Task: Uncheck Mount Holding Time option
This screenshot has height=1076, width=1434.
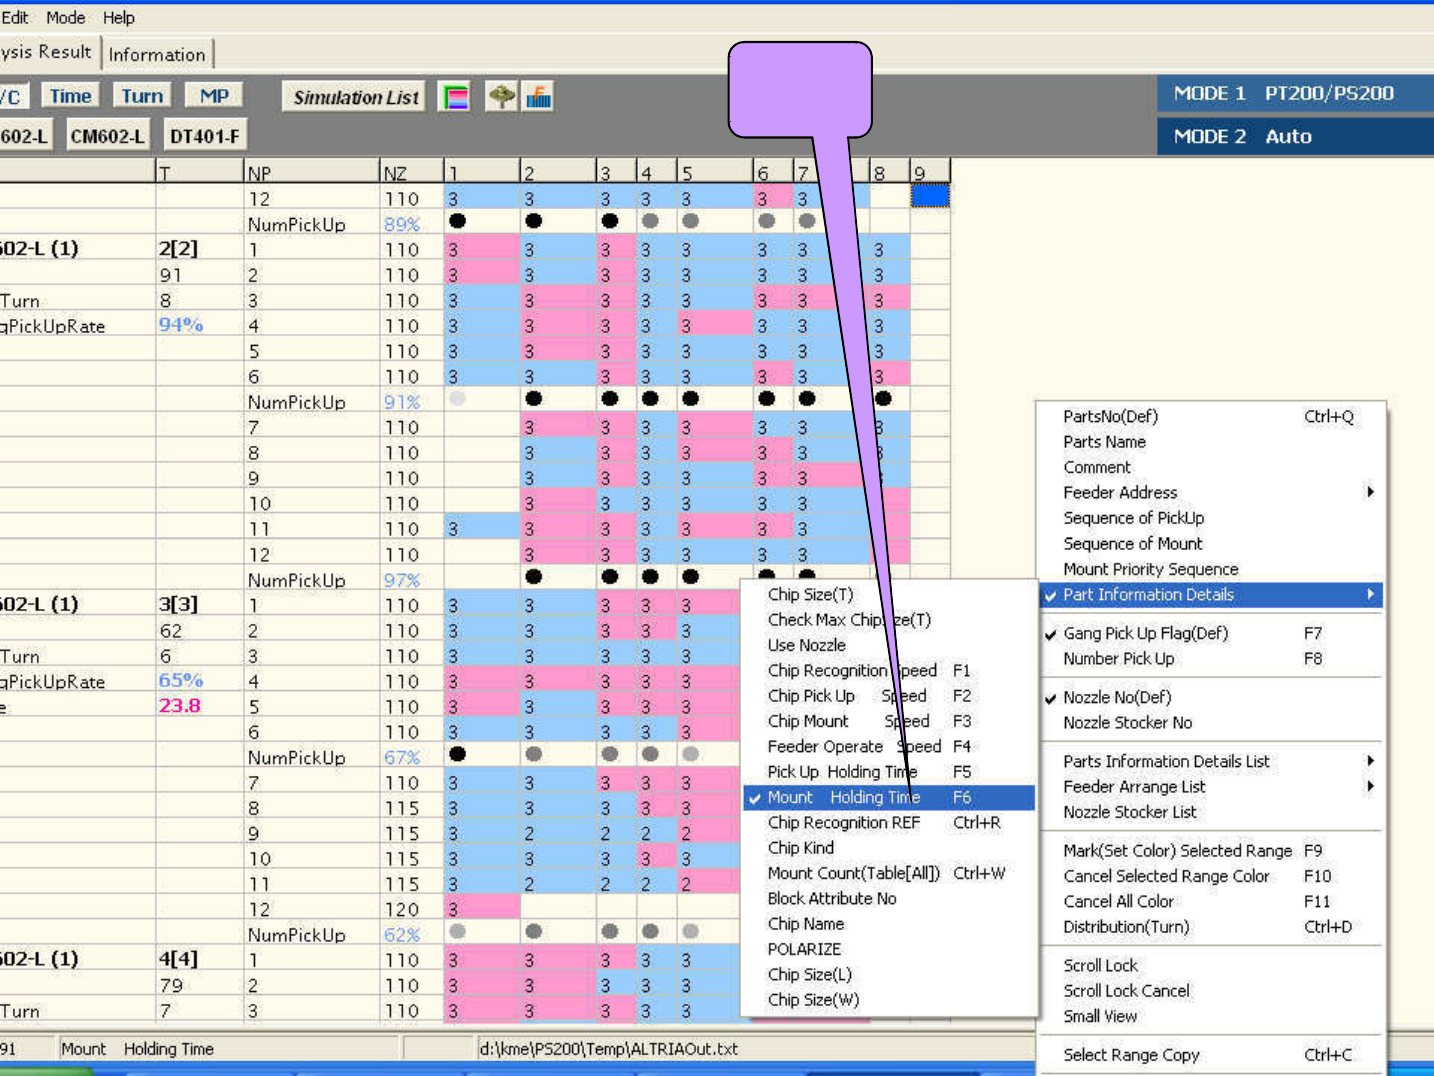Action: 842,797
